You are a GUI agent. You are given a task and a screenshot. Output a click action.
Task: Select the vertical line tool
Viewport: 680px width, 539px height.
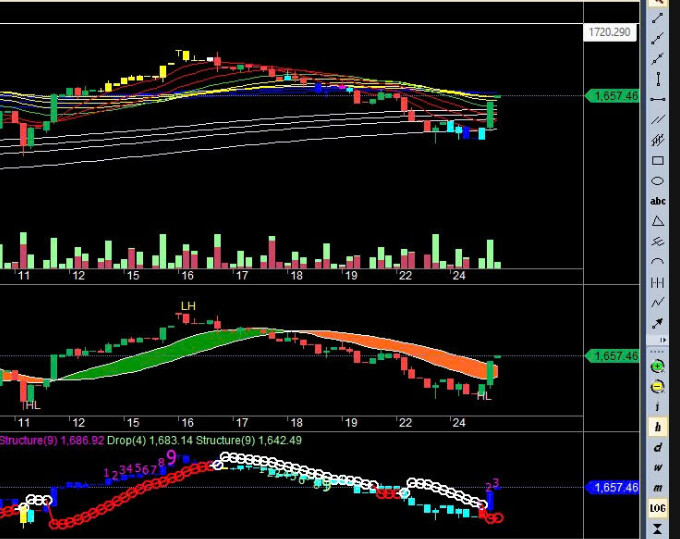[657, 79]
